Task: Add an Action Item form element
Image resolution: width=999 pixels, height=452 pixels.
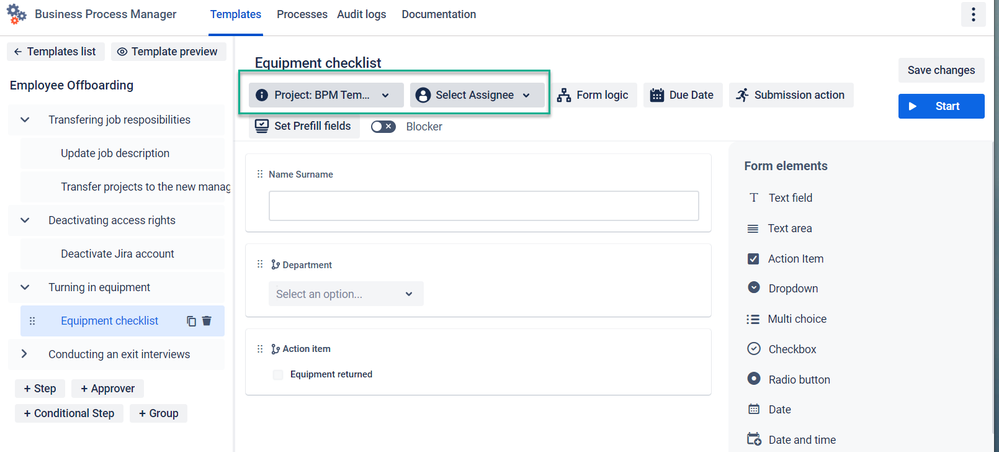Action: pyautogui.click(x=785, y=259)
